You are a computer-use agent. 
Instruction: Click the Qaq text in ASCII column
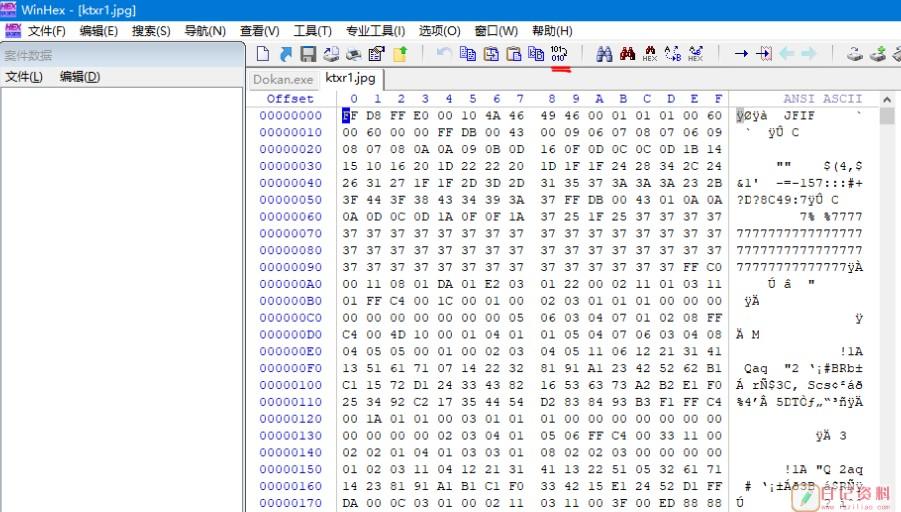[x=756, y=368]
